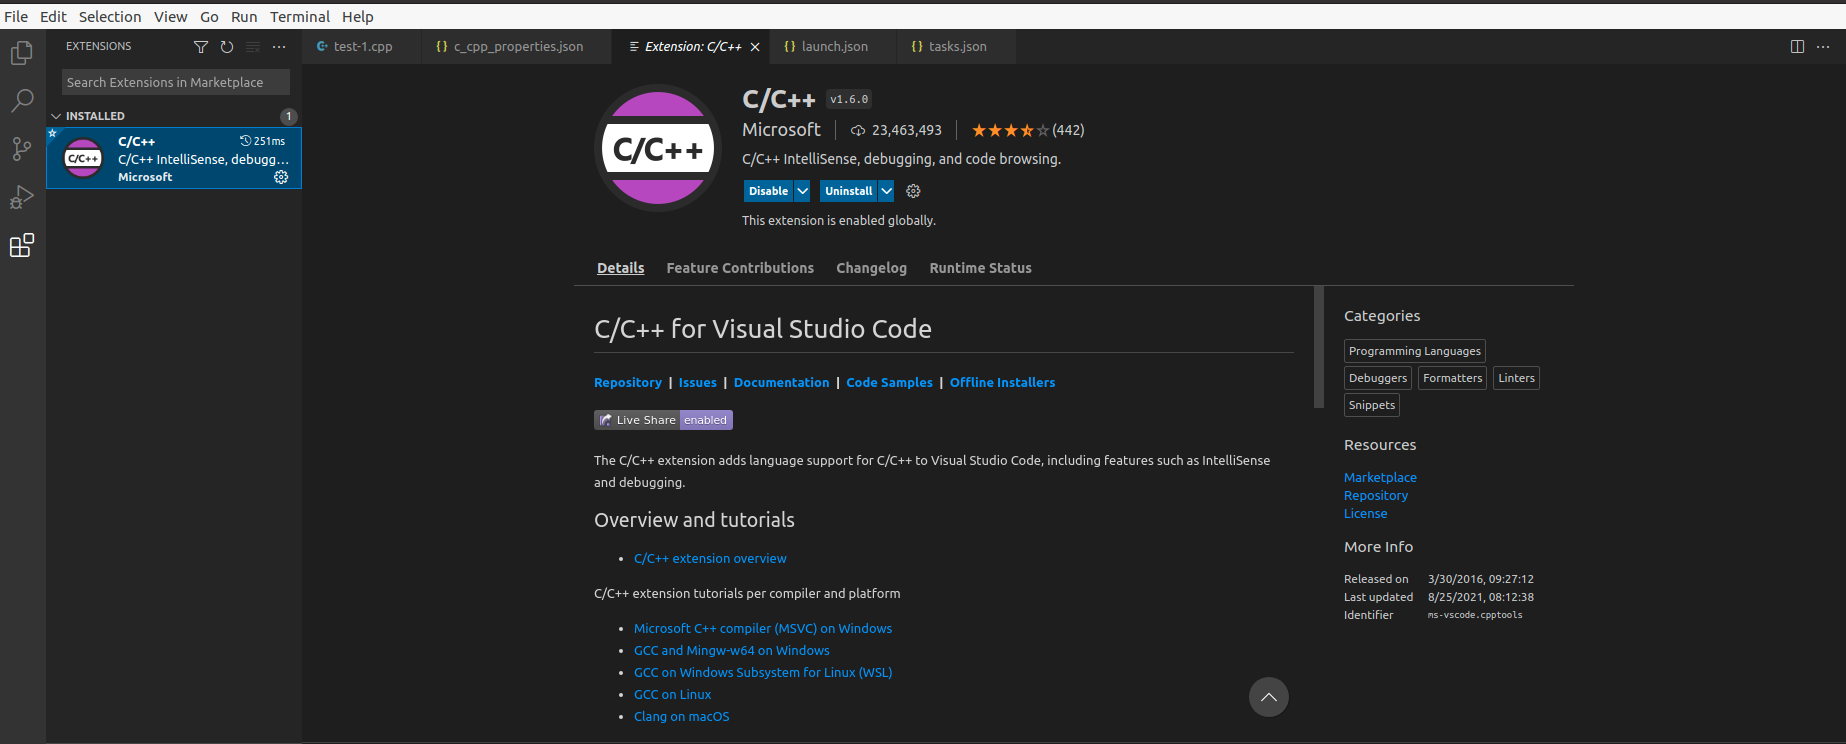The image size is (1846, 744).
Task: Click the scroll-to-top arrow button
Action: pyautogui.click(x=1269, y=697)
